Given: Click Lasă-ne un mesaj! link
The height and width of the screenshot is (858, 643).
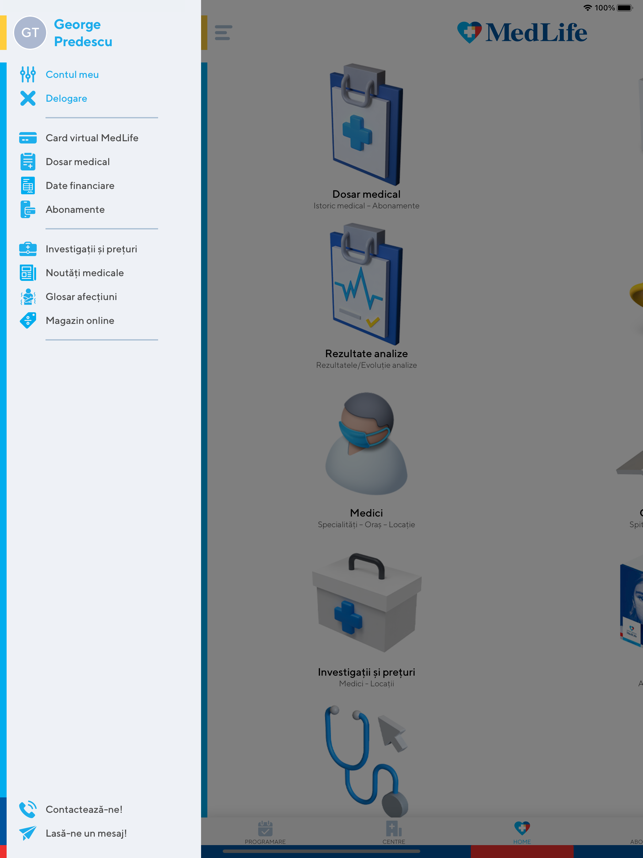Looking at the screenshot, I should tap(85, 833).
